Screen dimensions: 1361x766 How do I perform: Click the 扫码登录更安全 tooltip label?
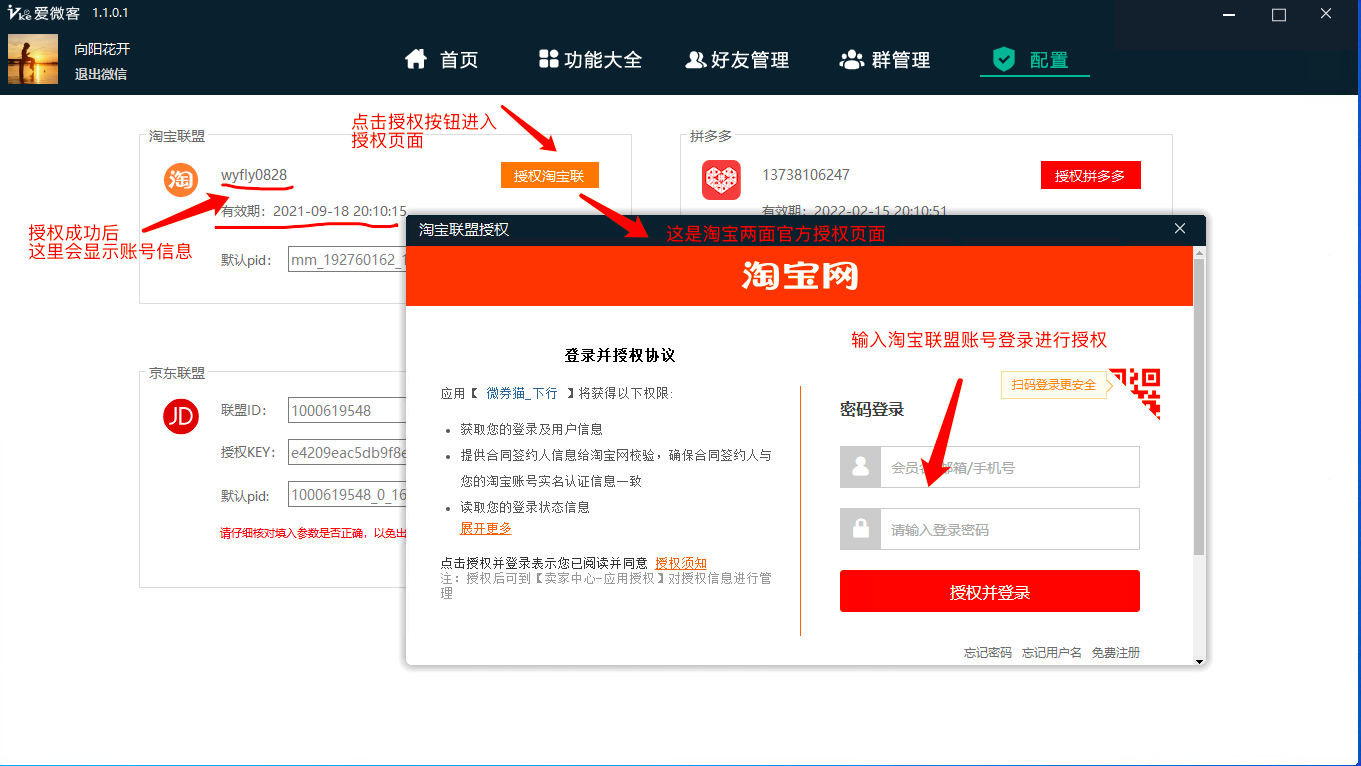(x=1054, y=385)
